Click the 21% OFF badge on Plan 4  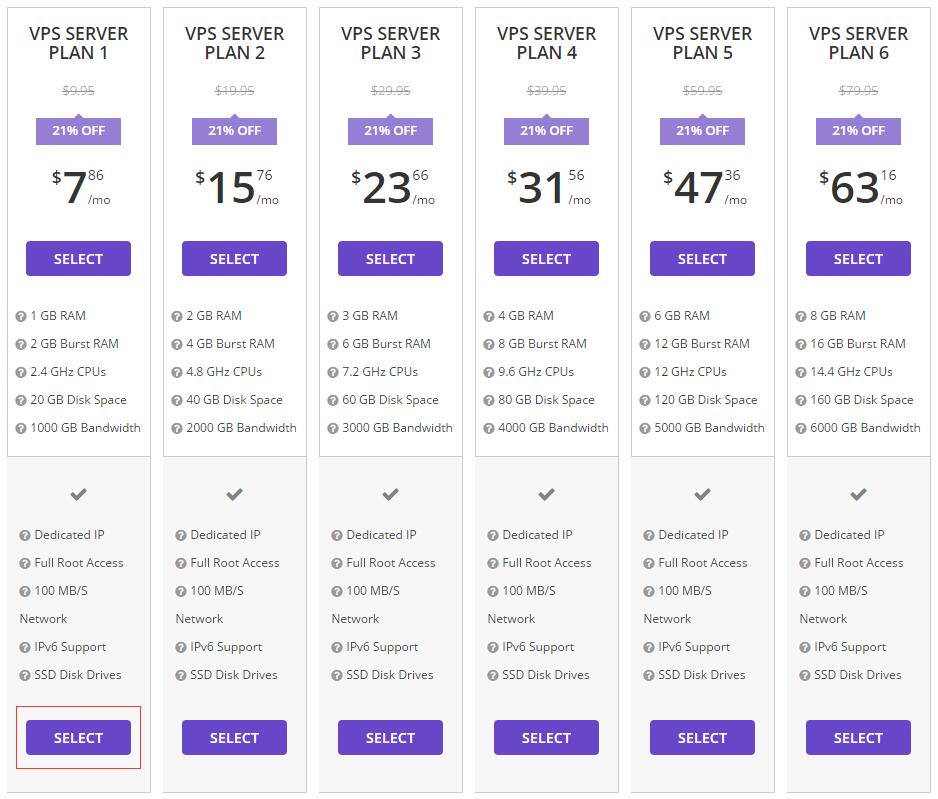coord(546,130)
